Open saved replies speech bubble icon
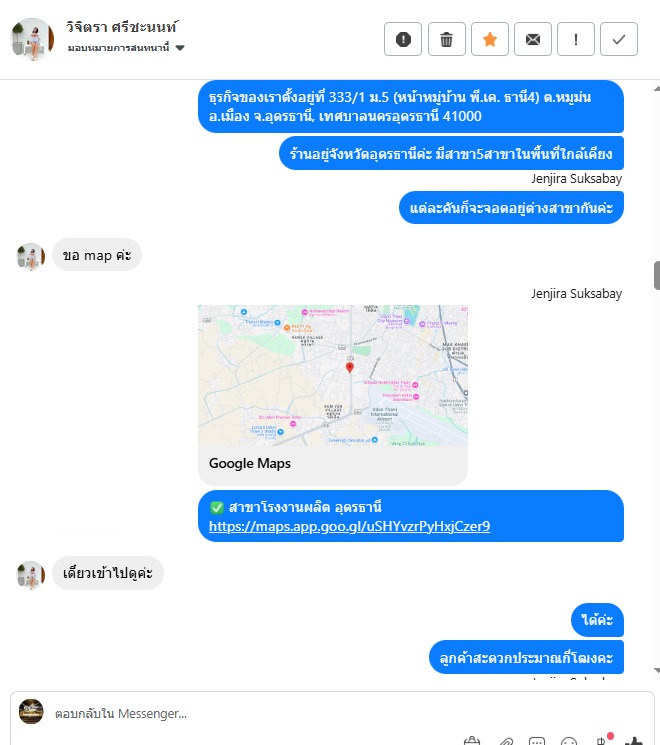This screenshot has height=745, width=660. [537, 741]
